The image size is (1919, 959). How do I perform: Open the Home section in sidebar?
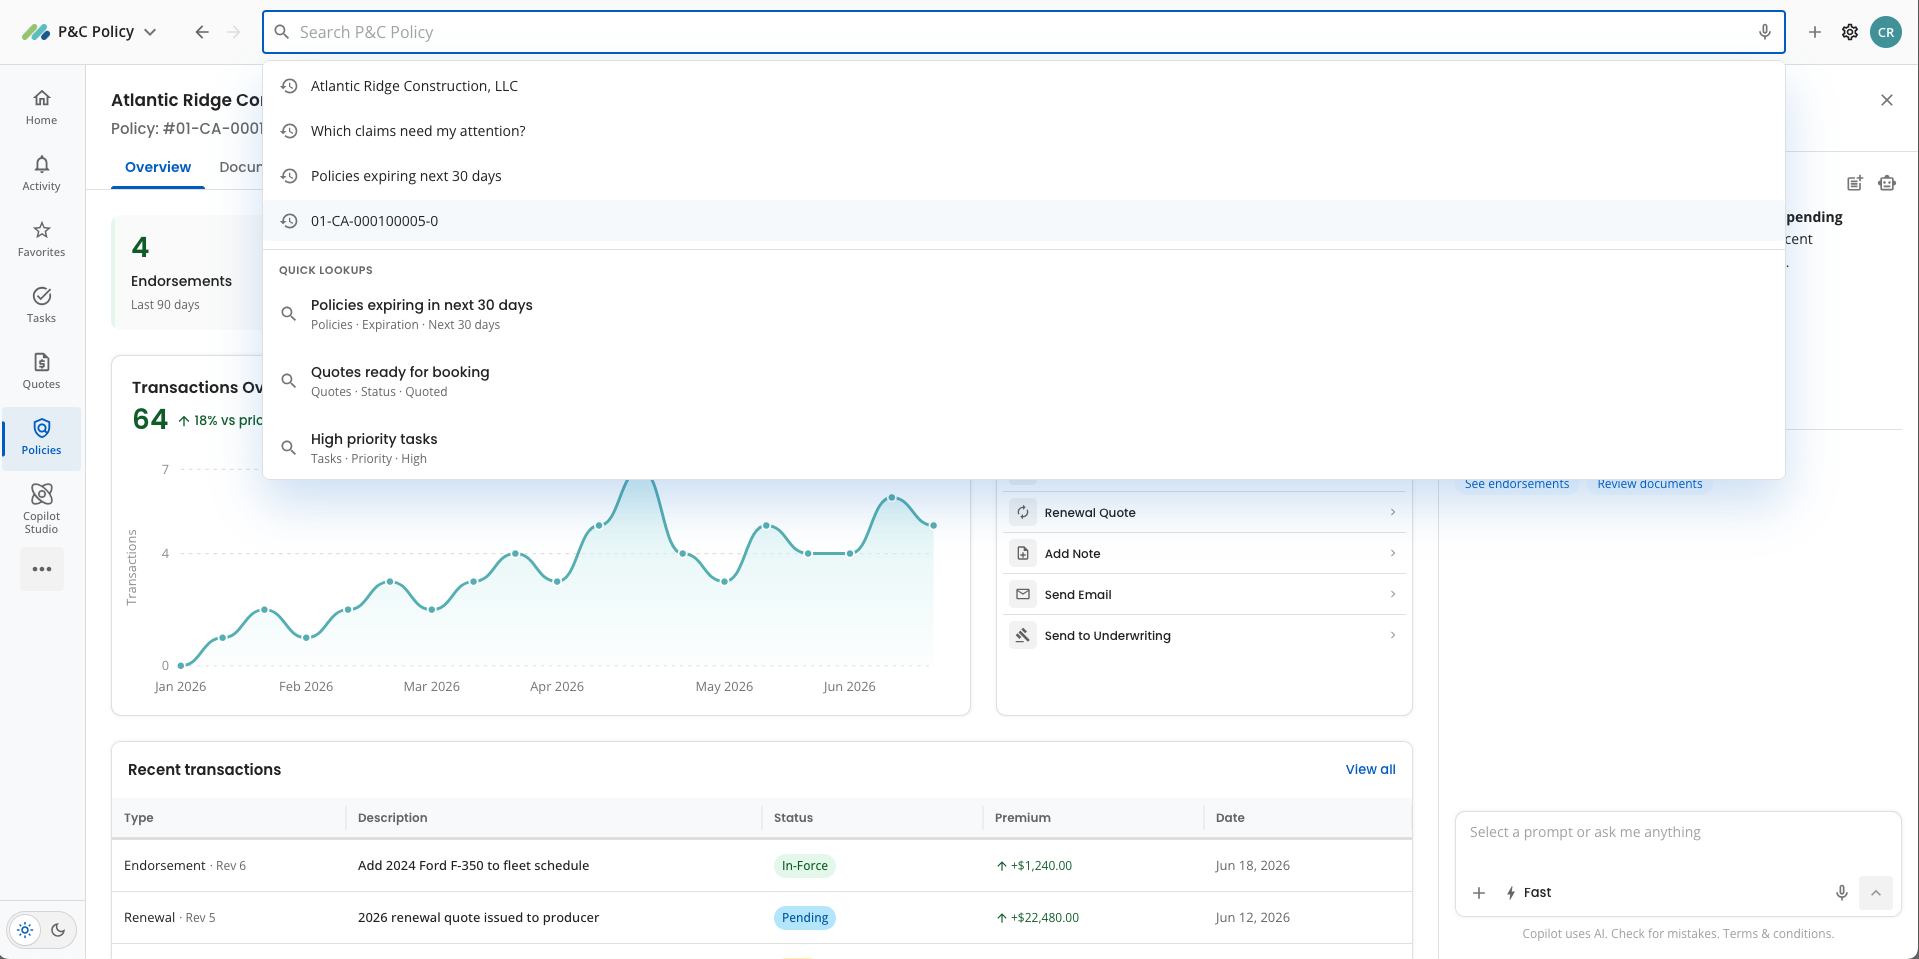click(41, 107)
